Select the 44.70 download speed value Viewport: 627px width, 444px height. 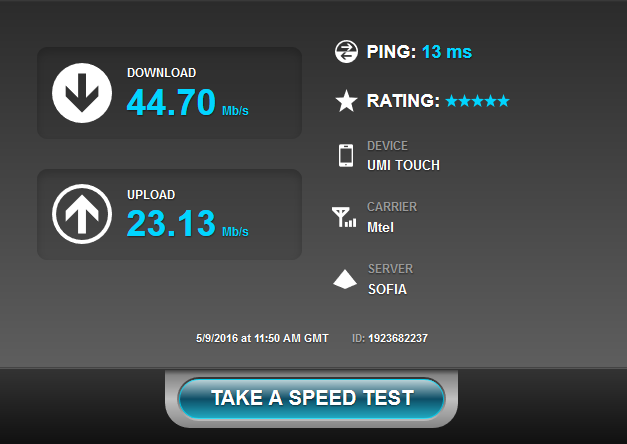click(x=171, y=102)
